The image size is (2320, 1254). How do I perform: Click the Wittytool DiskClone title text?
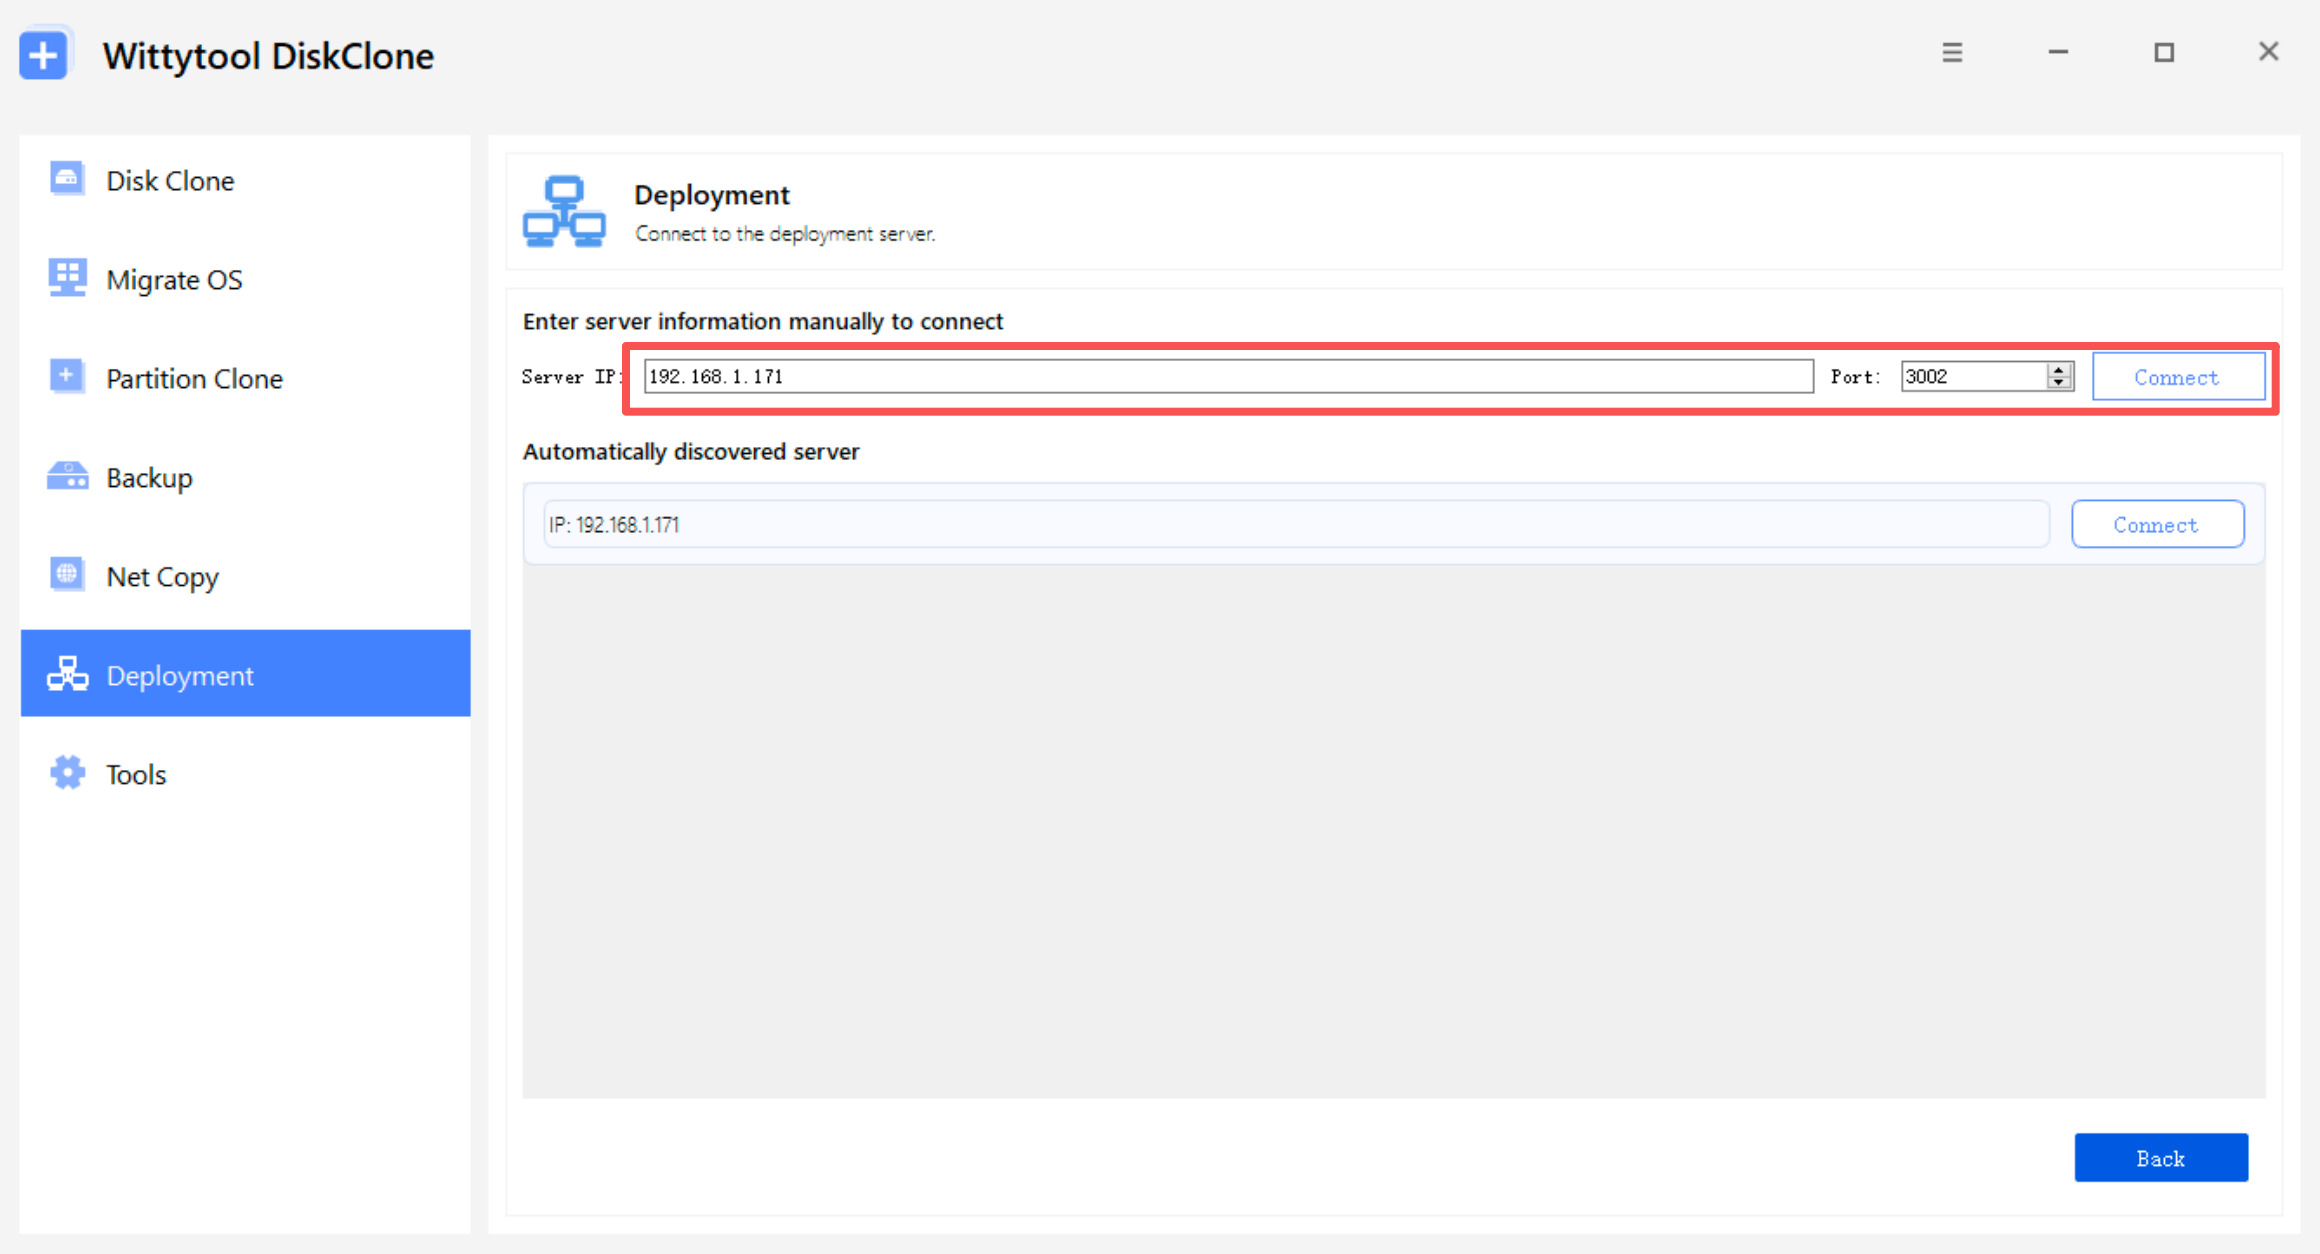coord(269,56)
